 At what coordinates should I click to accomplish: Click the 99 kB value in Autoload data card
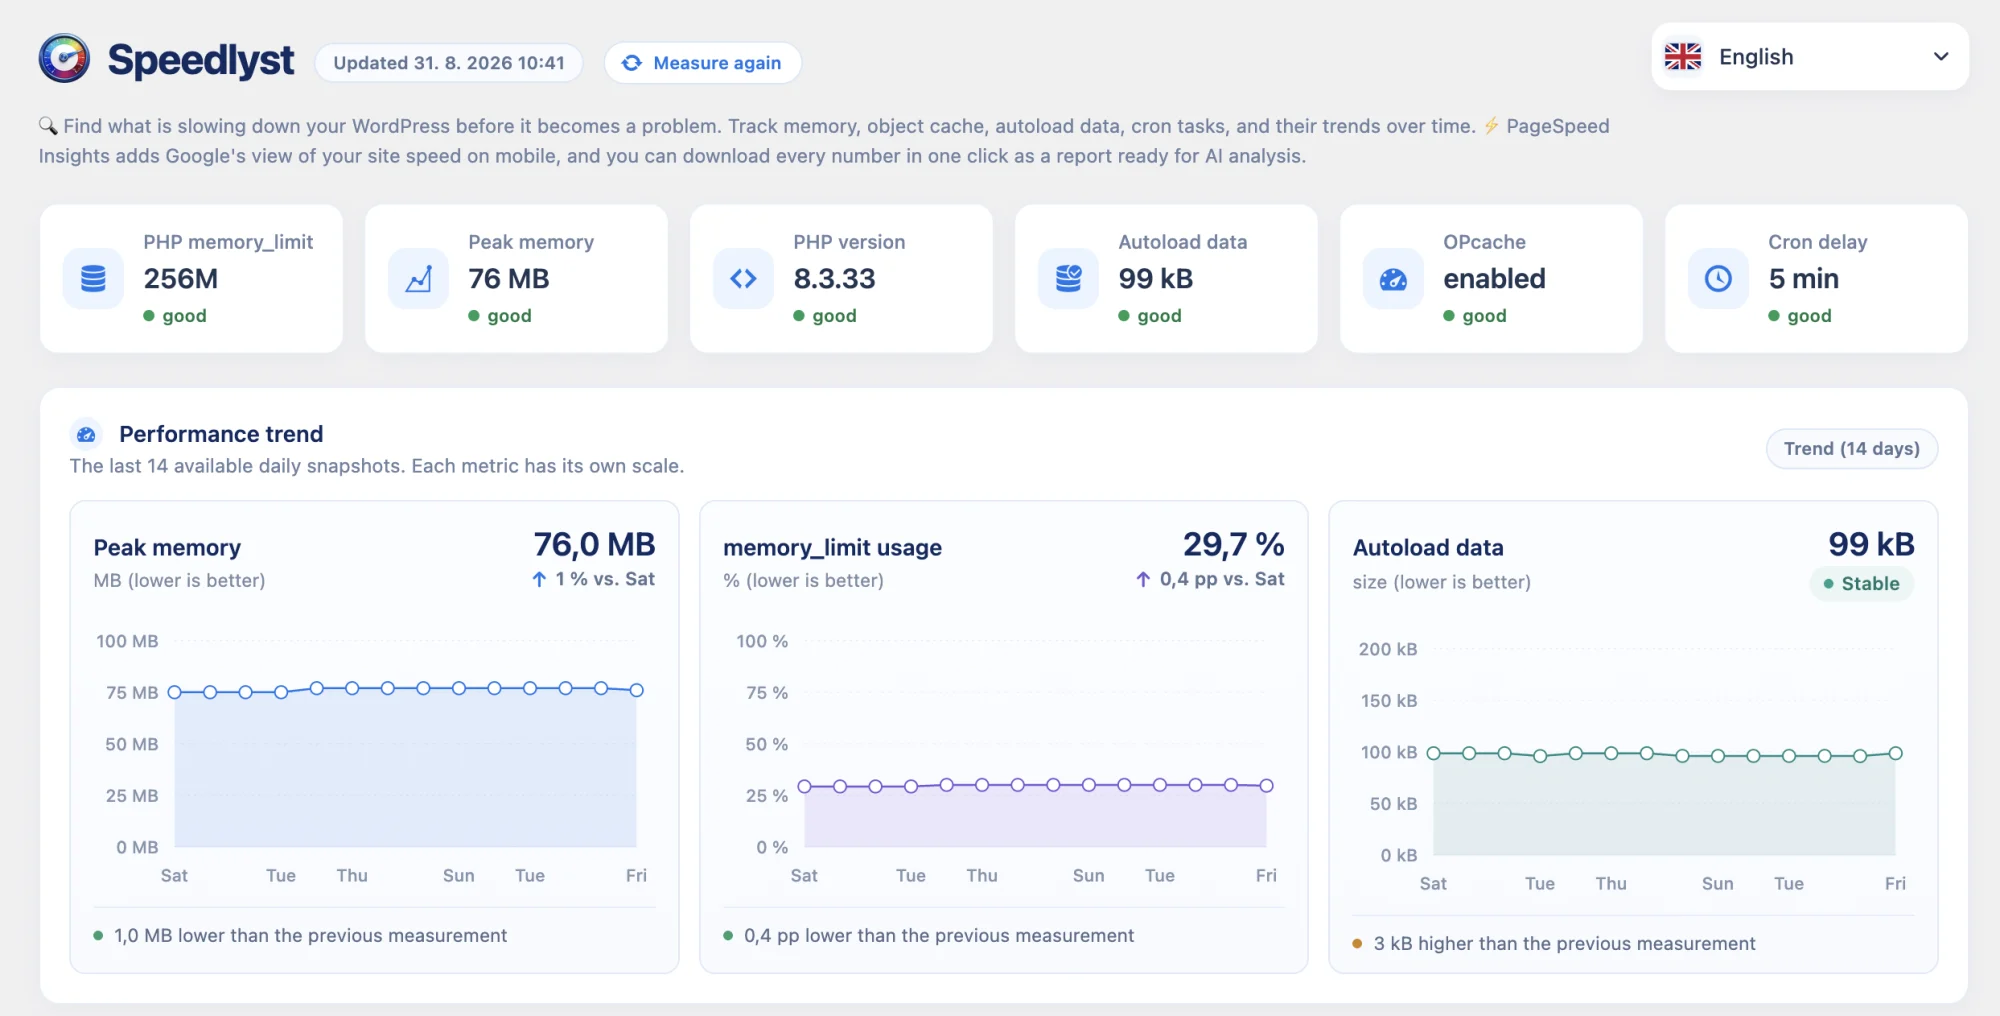[x=1155, y=279]
